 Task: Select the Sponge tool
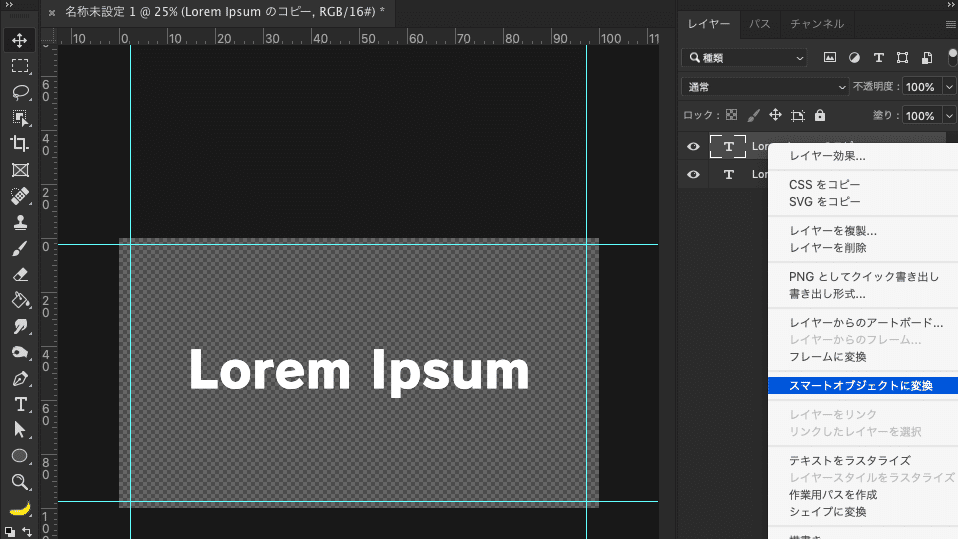point(20,353)
